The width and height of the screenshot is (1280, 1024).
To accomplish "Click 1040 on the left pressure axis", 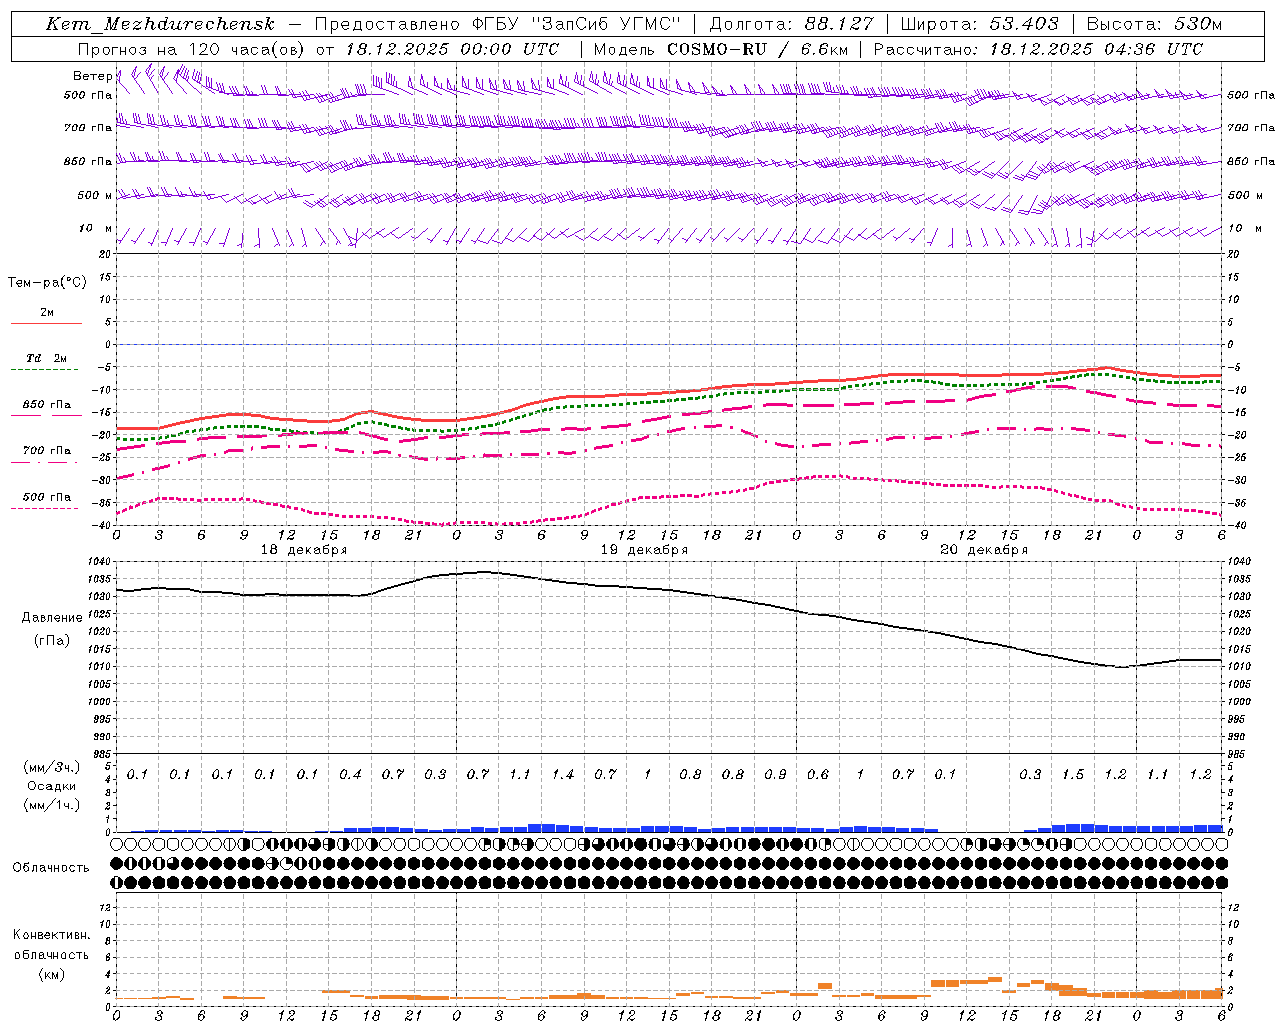I will (98, 563).
